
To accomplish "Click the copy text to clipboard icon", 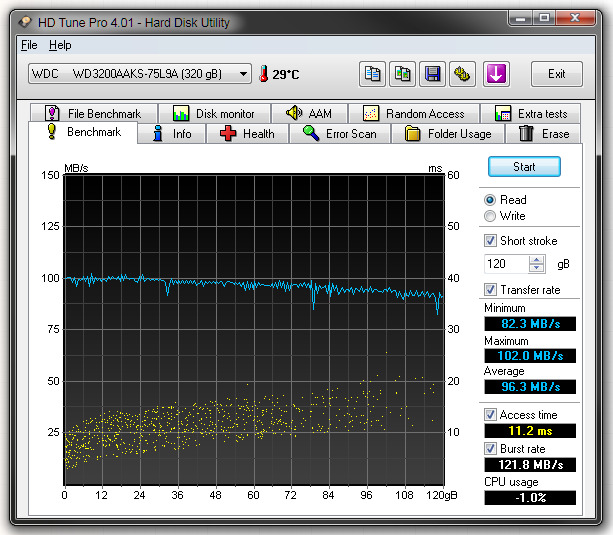I will [x=372, y=74].
